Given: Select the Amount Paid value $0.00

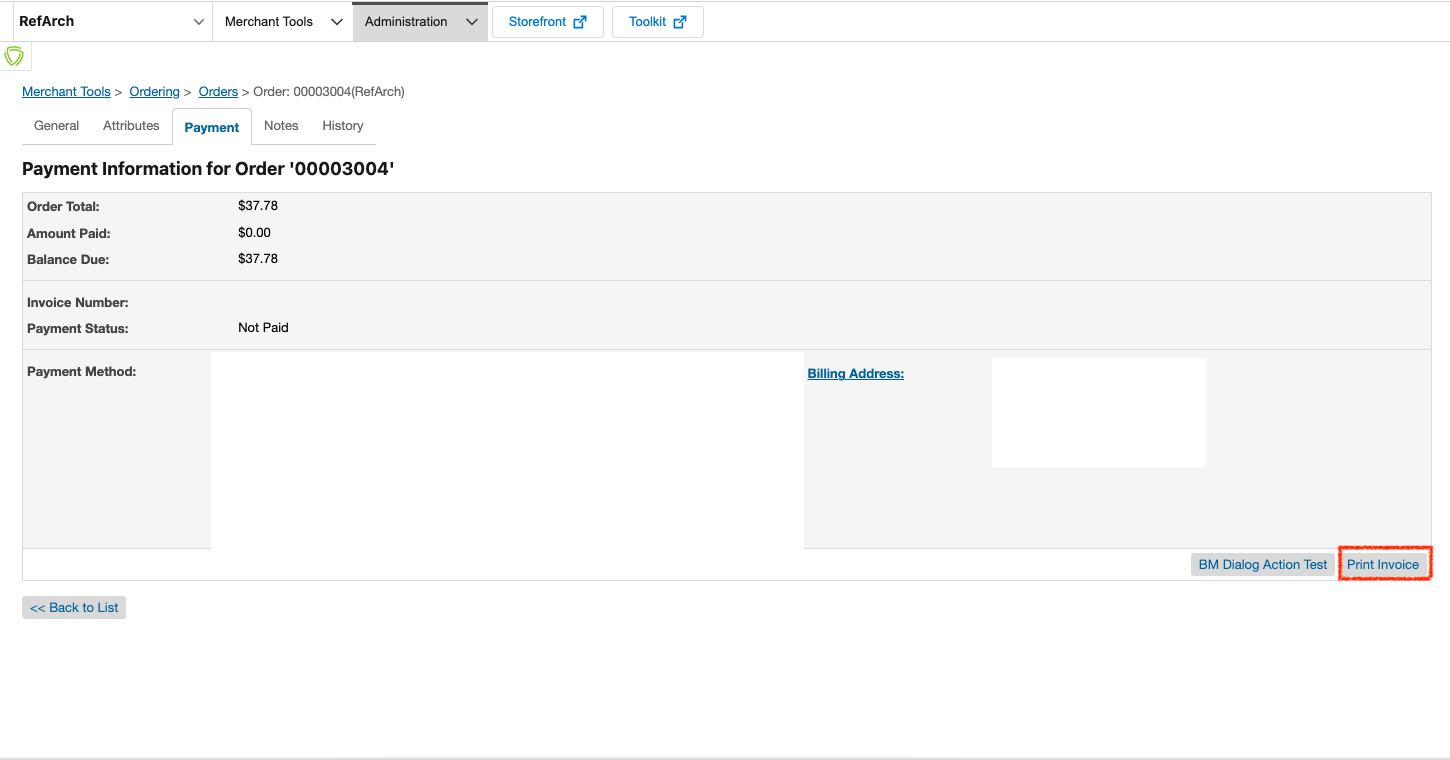Looking at the screenshot, I should point(255,233).
